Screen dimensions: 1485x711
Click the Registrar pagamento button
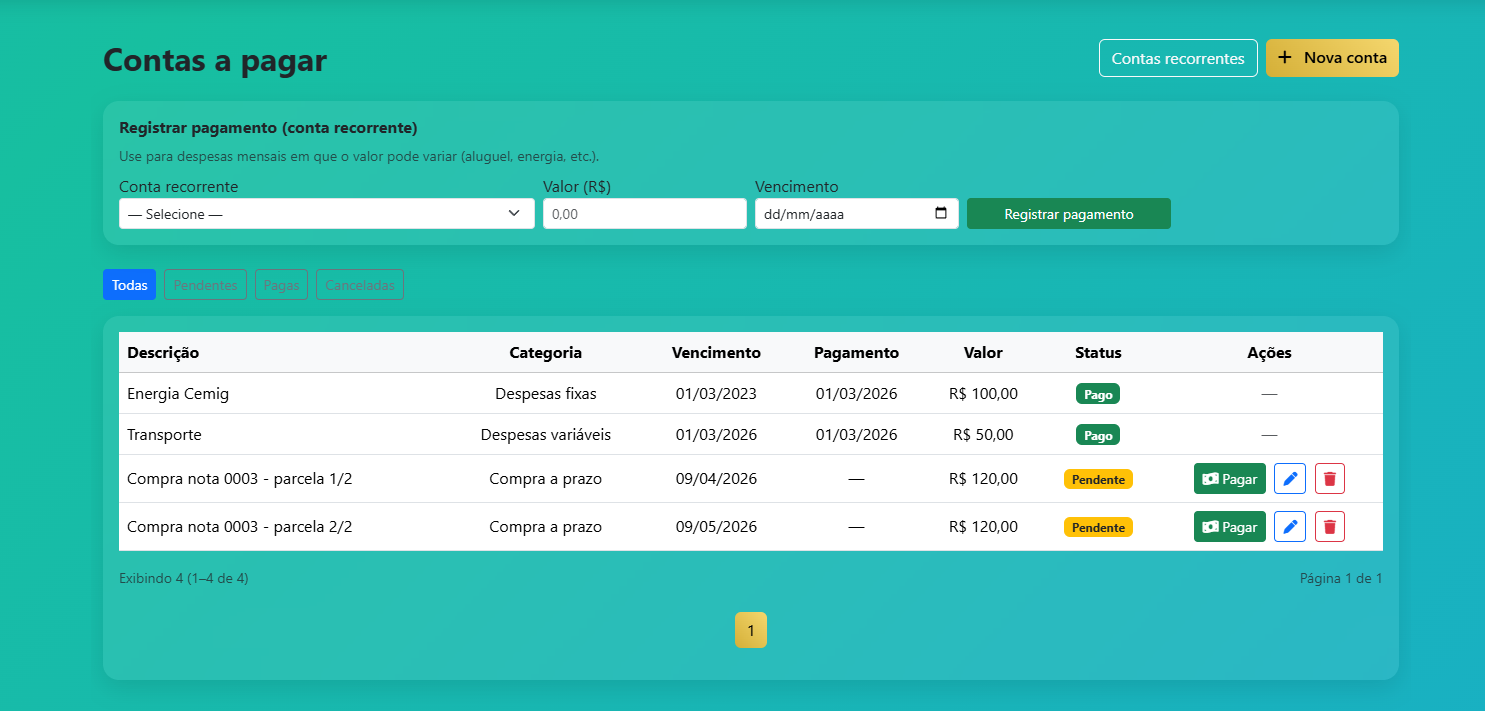(x=1068, y=213)
